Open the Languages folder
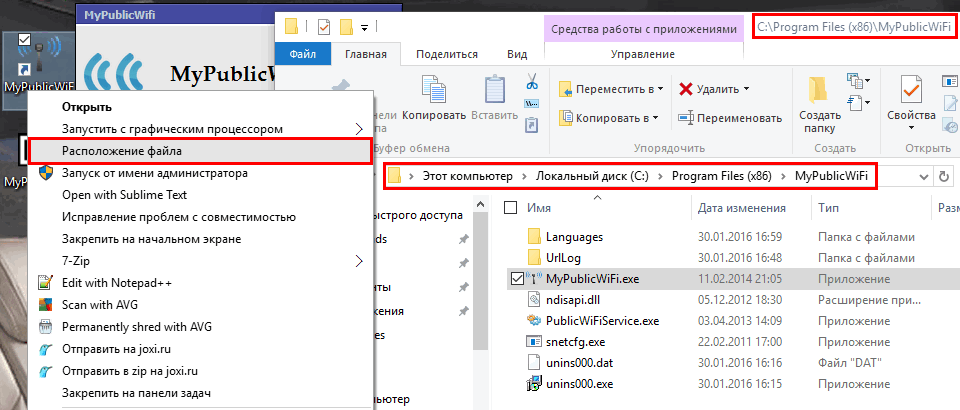The width and height of the screenshot is (960, 410). 574,237
